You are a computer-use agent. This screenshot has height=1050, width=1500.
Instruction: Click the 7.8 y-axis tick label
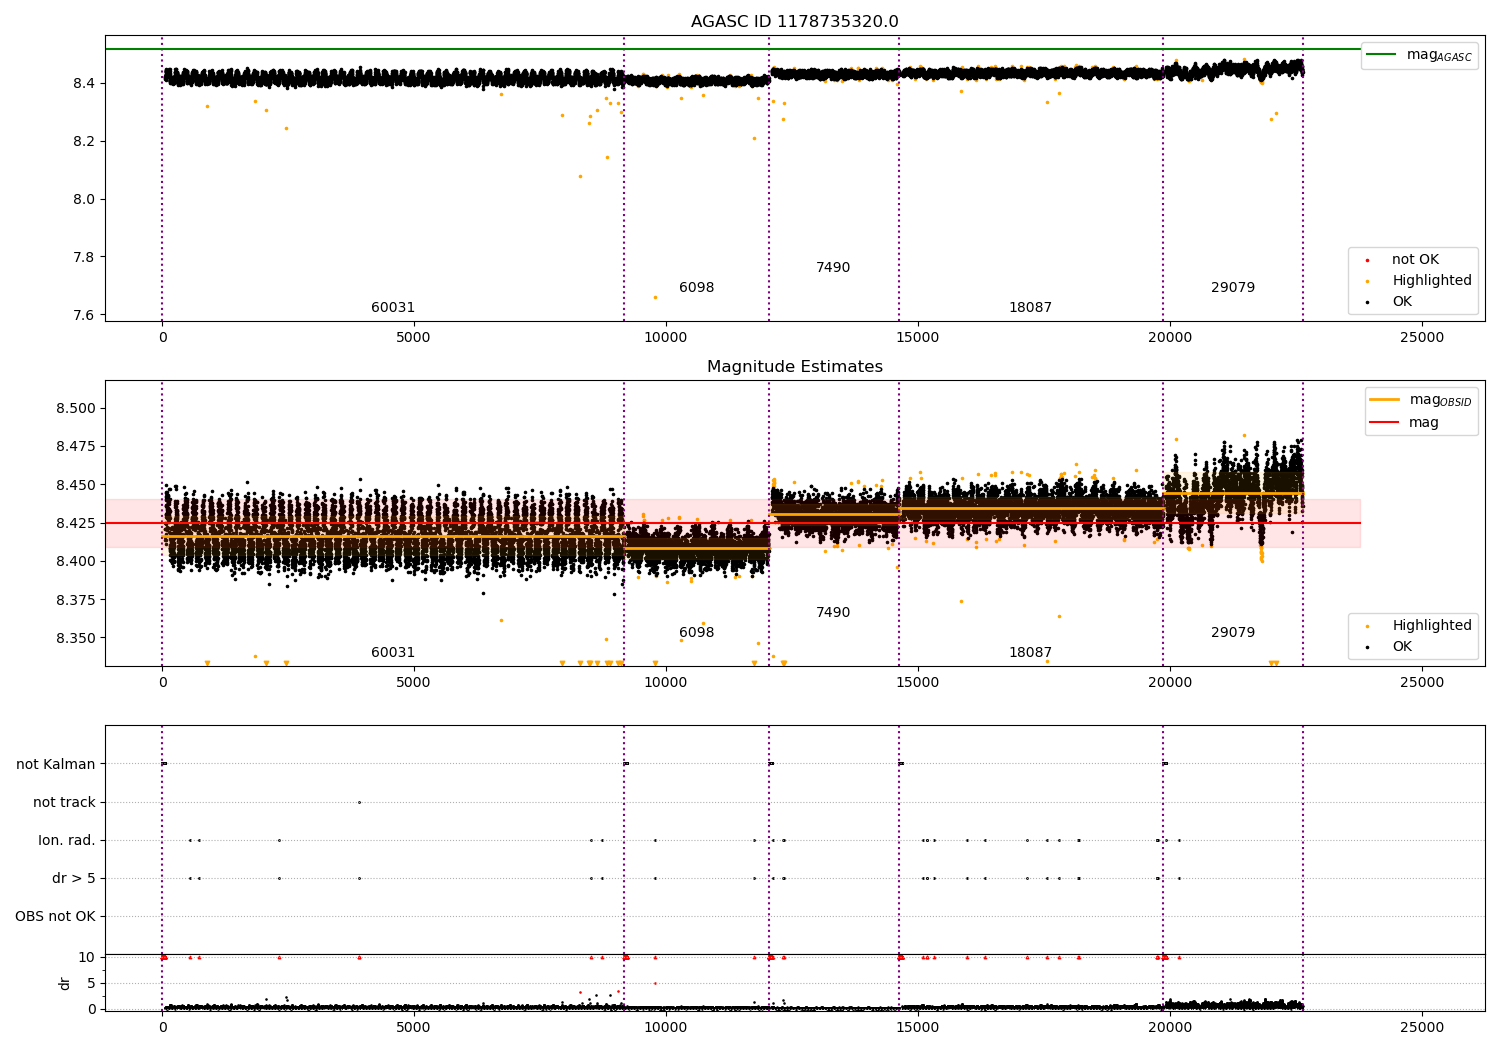tap(84, 257)
